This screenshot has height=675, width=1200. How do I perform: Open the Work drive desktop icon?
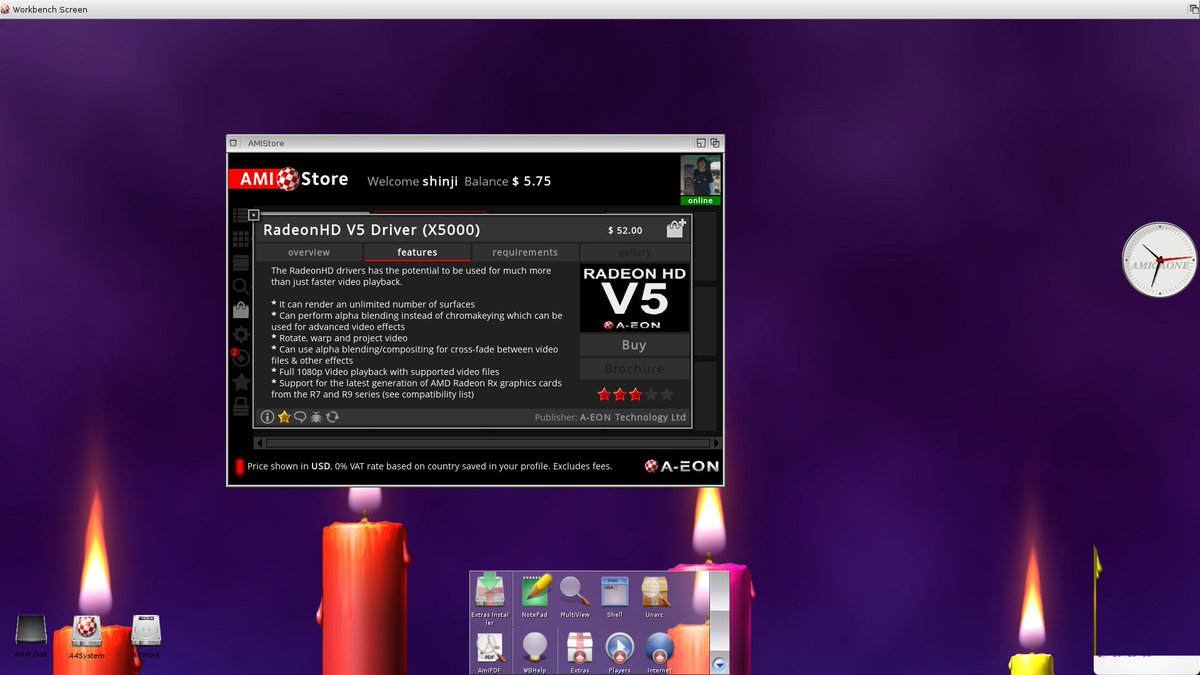point(146,636)
